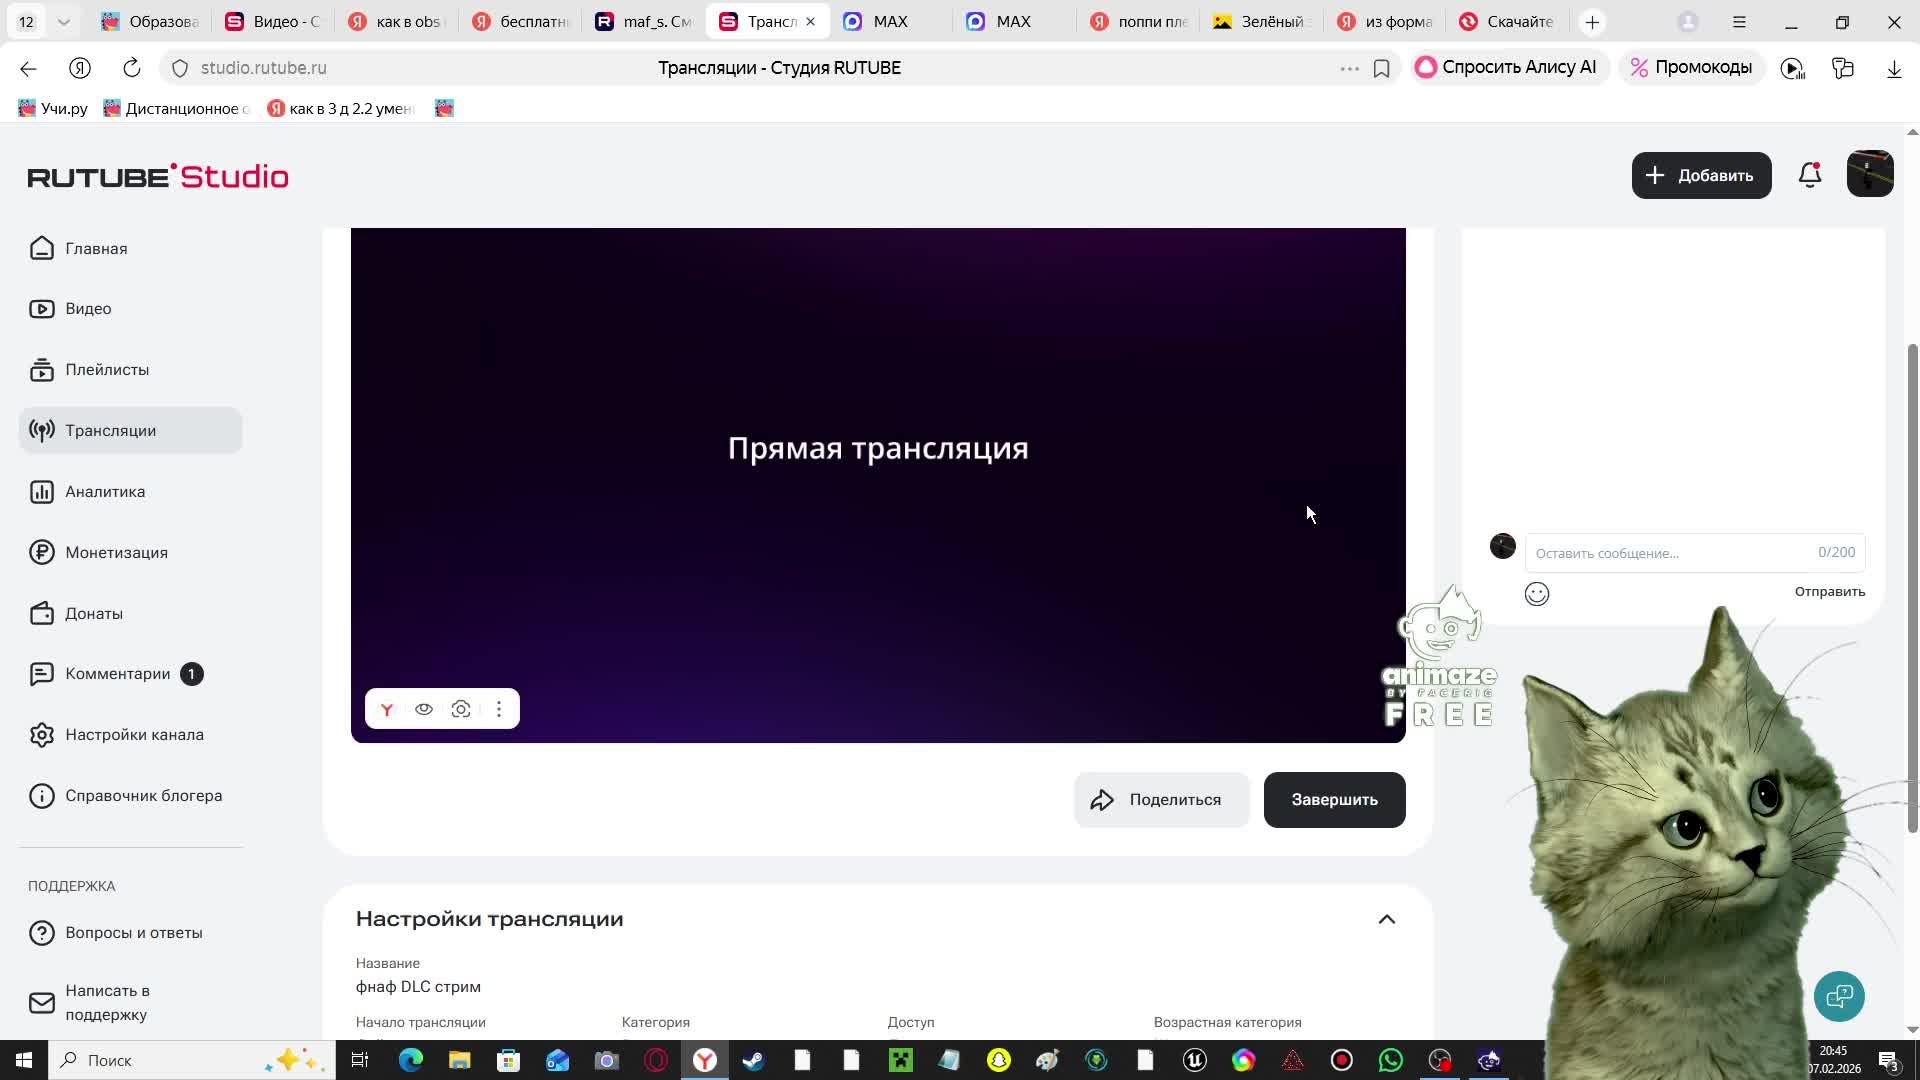Viewport: 1920px width, 1080px height.
Task: Click the Завершить button
Action: click(1334, 800)
